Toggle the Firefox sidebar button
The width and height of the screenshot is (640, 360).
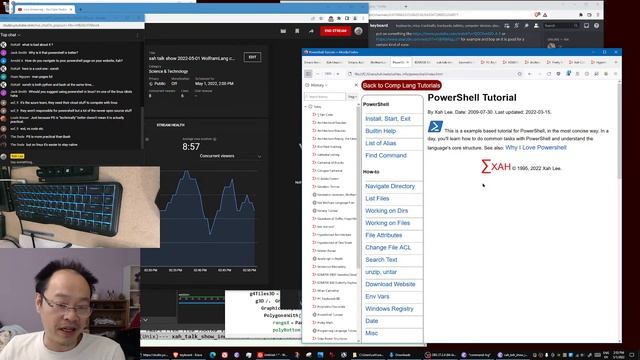click(308, 74)
